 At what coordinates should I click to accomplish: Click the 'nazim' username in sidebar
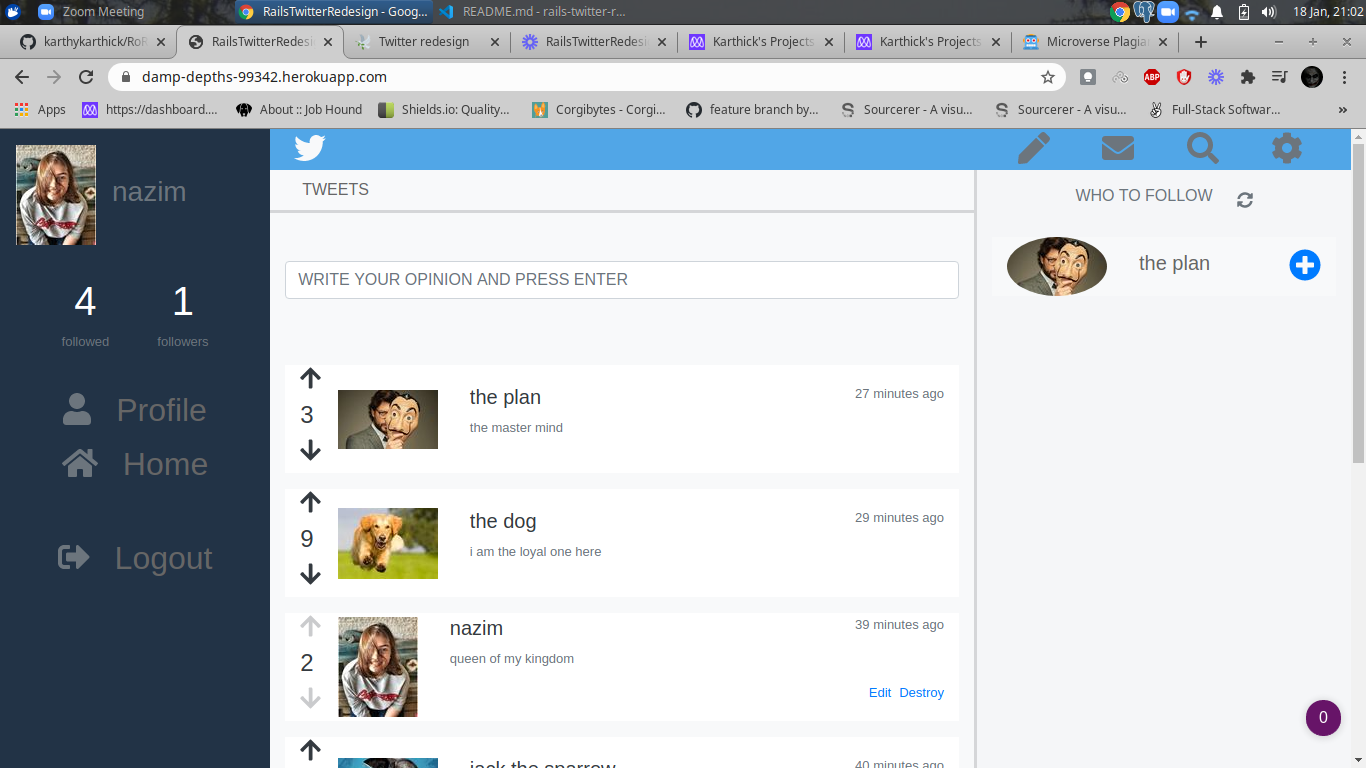[x=149, y=192]
